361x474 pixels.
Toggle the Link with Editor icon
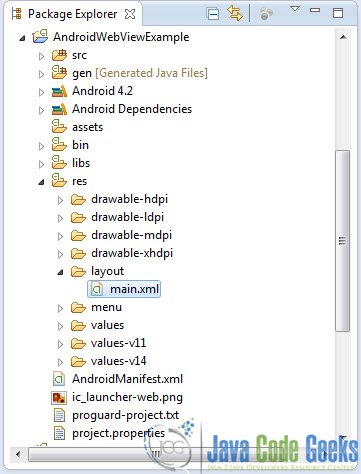click(235, 14)
